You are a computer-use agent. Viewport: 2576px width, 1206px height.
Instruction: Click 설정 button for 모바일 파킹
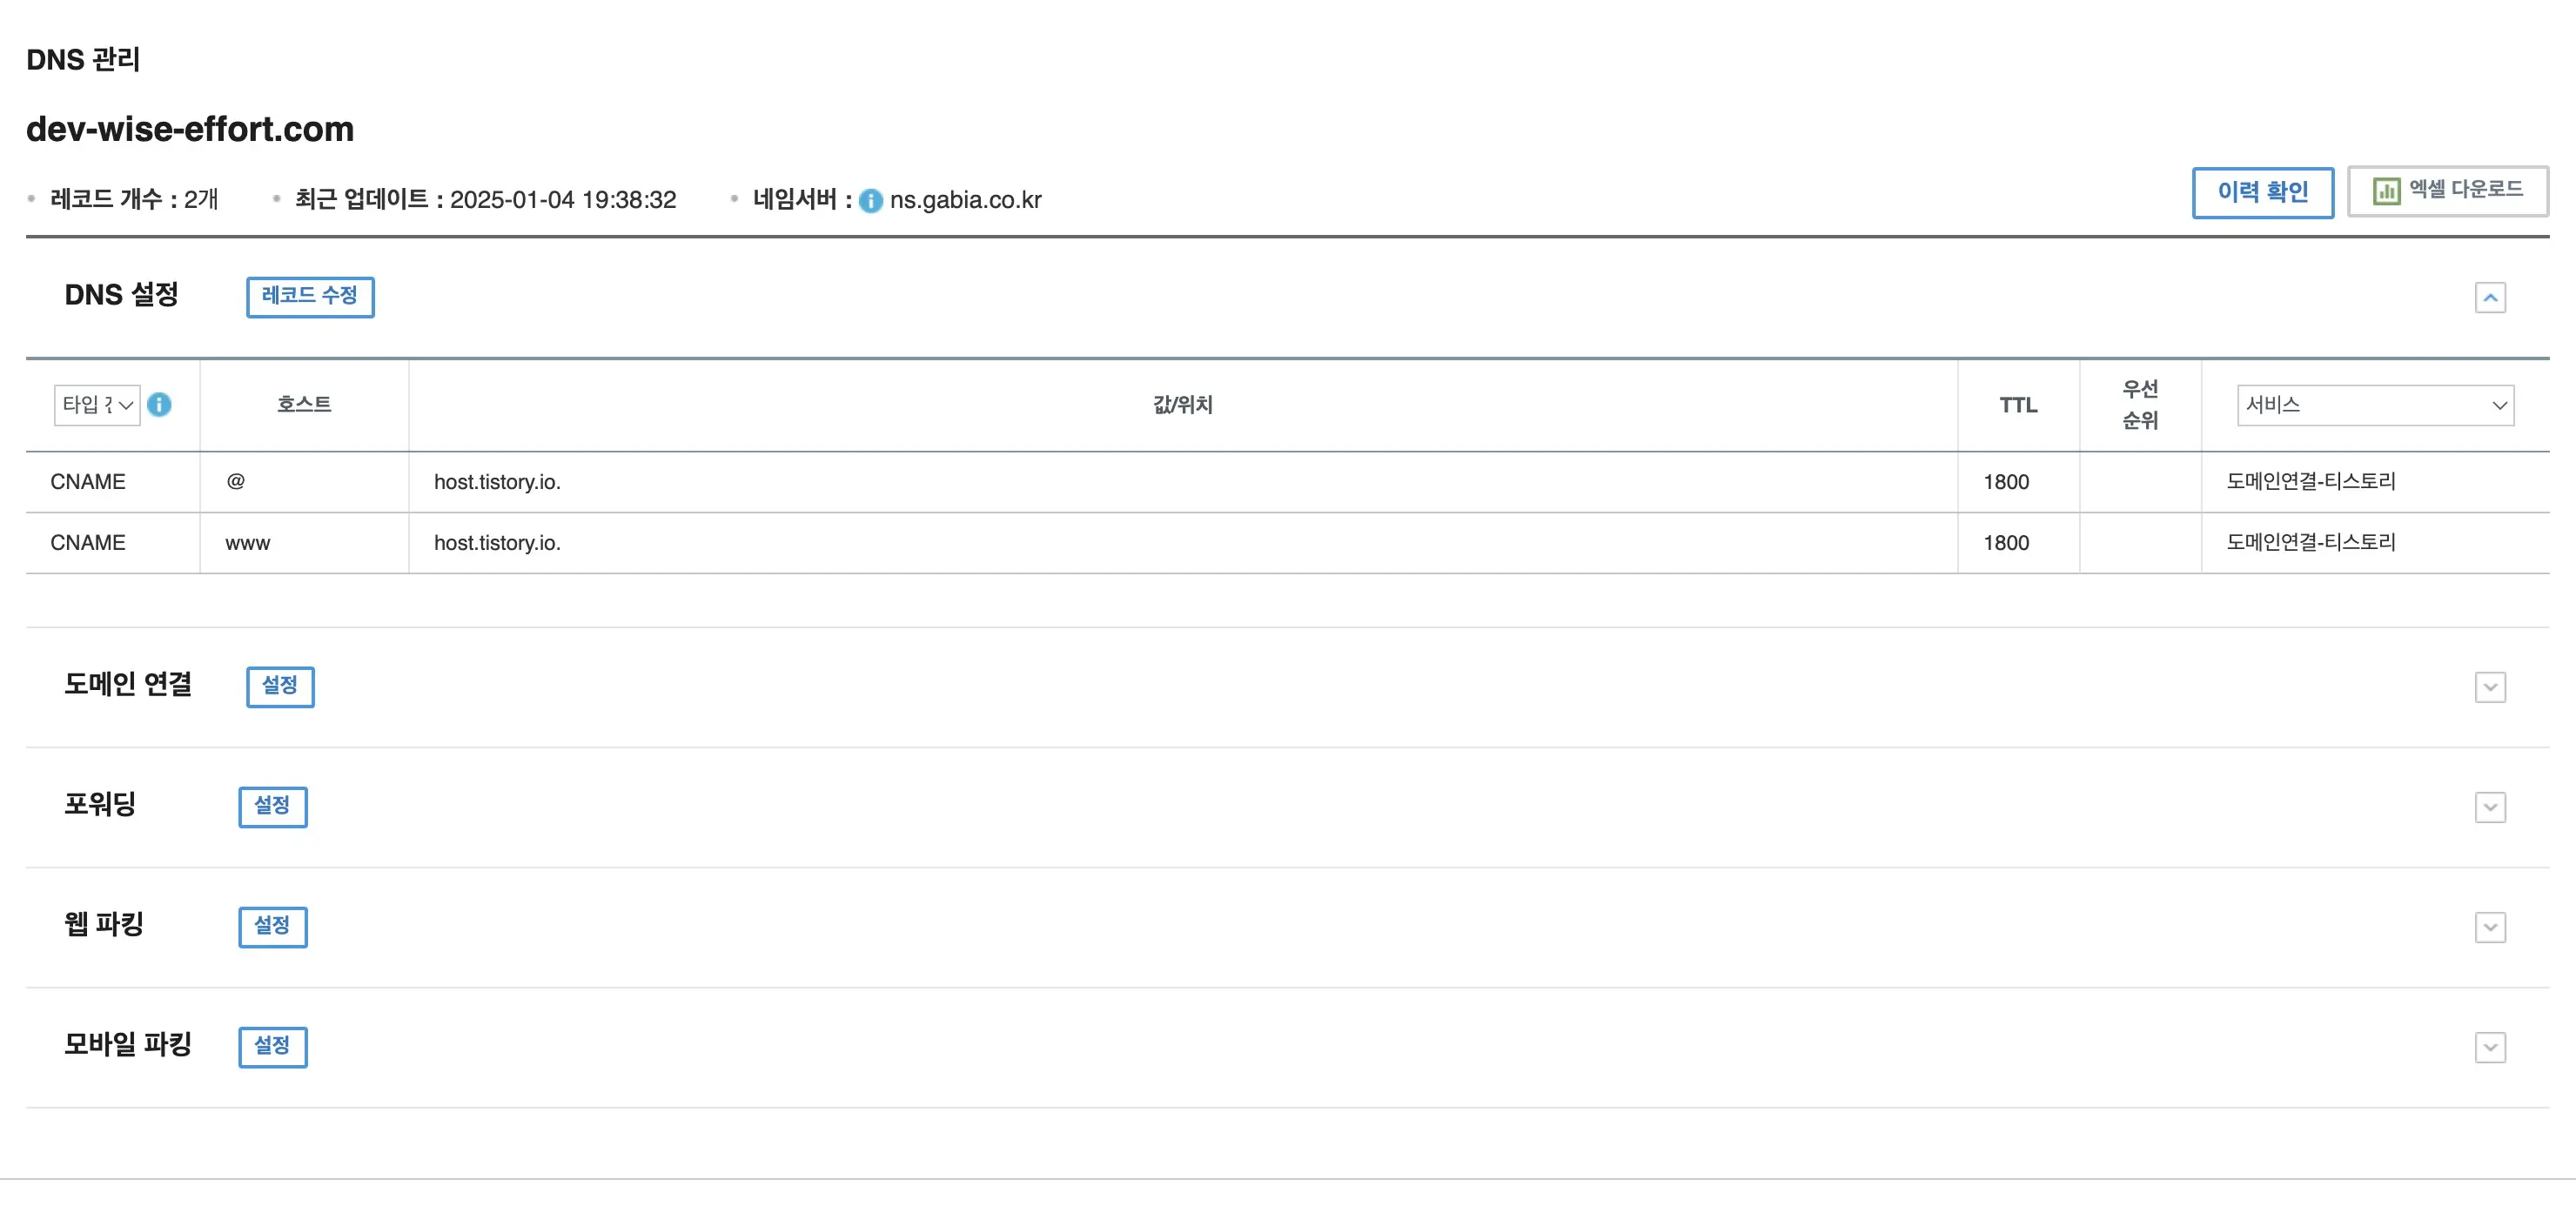pos(272,1047)
